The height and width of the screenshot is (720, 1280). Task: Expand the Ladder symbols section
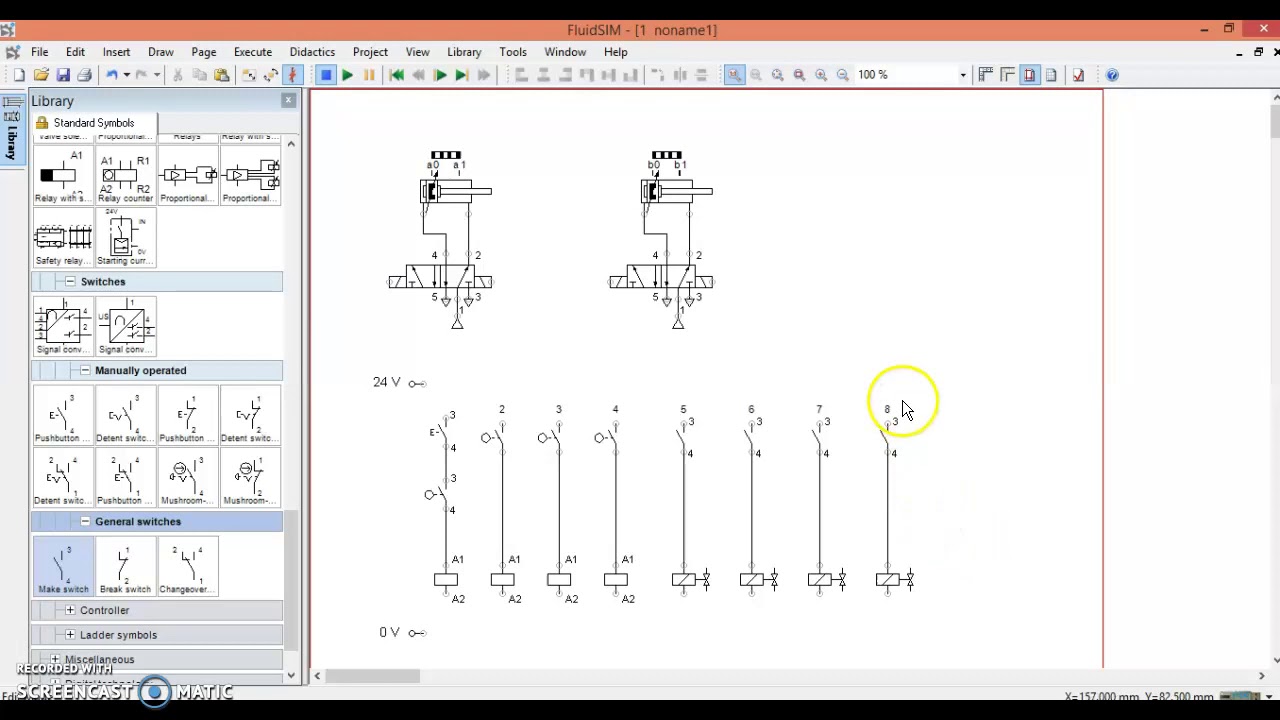click(70, 635)
